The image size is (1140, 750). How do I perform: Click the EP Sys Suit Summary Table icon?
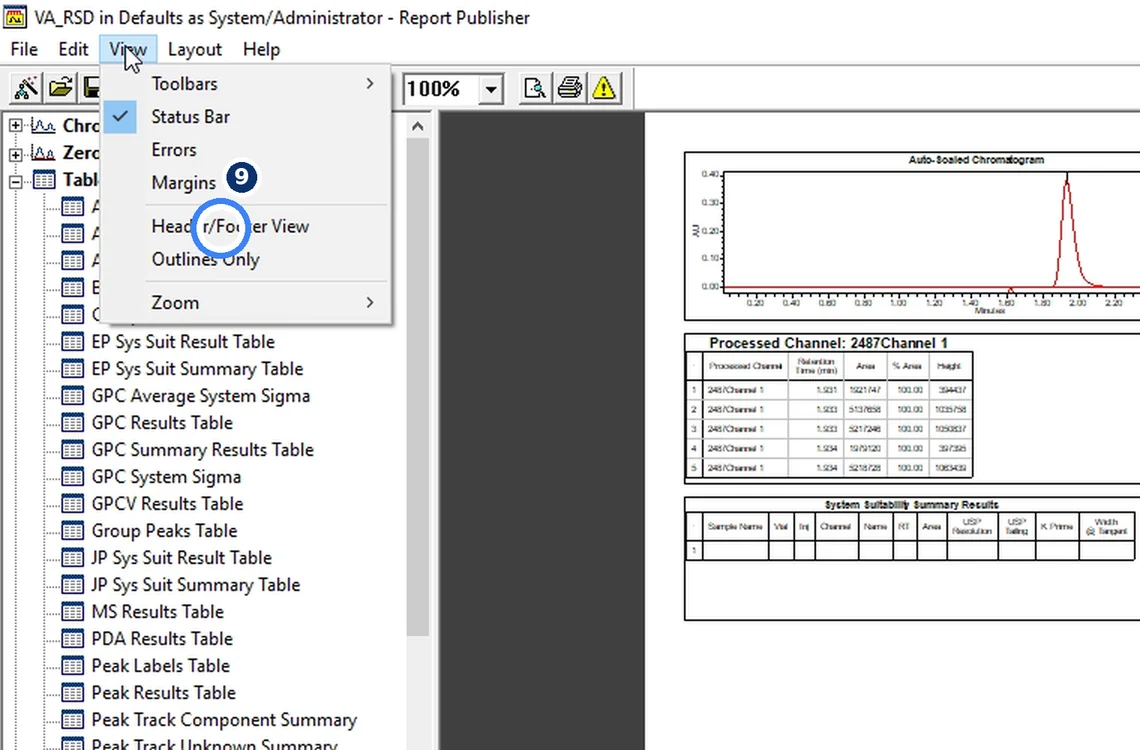click(x=72, y=368)
